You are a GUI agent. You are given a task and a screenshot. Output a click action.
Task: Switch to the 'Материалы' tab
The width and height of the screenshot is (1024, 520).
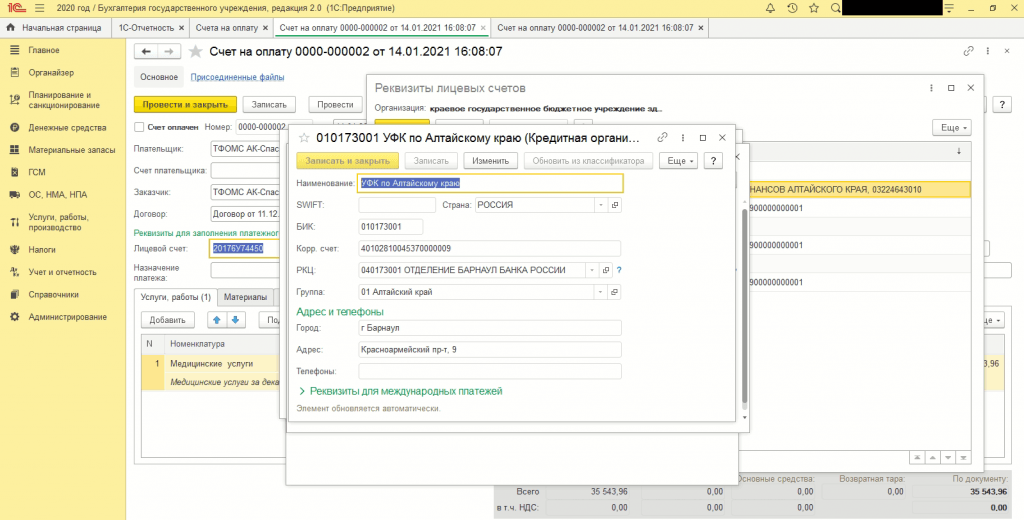tap(245, 297)
